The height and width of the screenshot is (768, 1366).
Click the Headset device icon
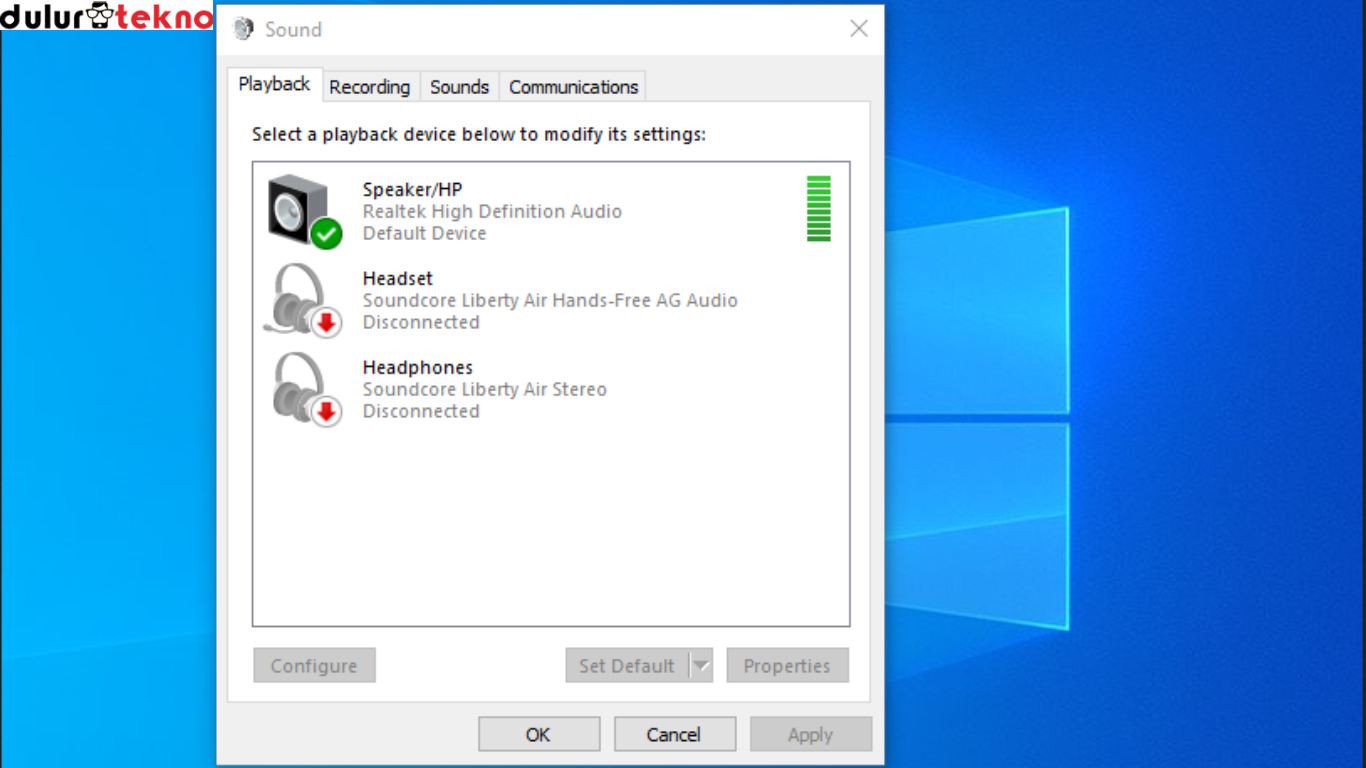click(x=303, y=300)
